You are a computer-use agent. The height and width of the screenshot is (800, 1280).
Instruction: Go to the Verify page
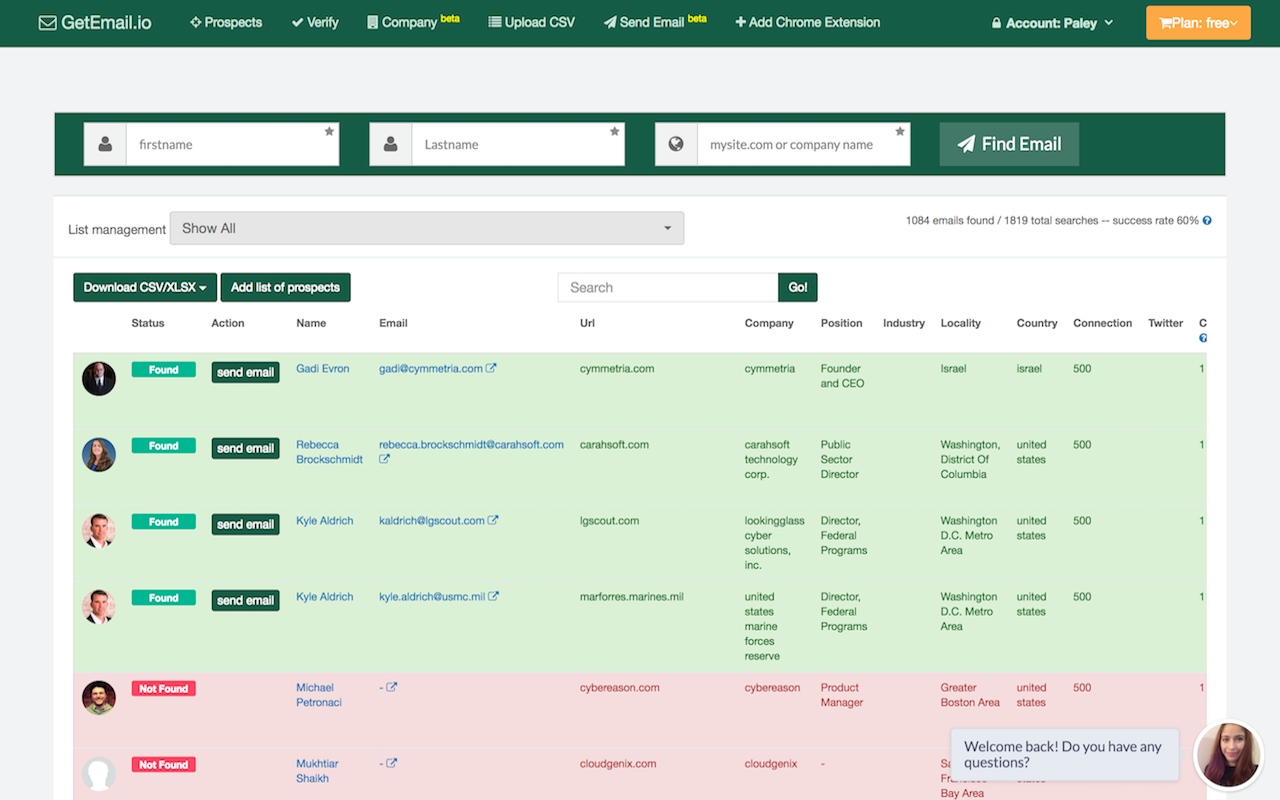coord(315,22)
